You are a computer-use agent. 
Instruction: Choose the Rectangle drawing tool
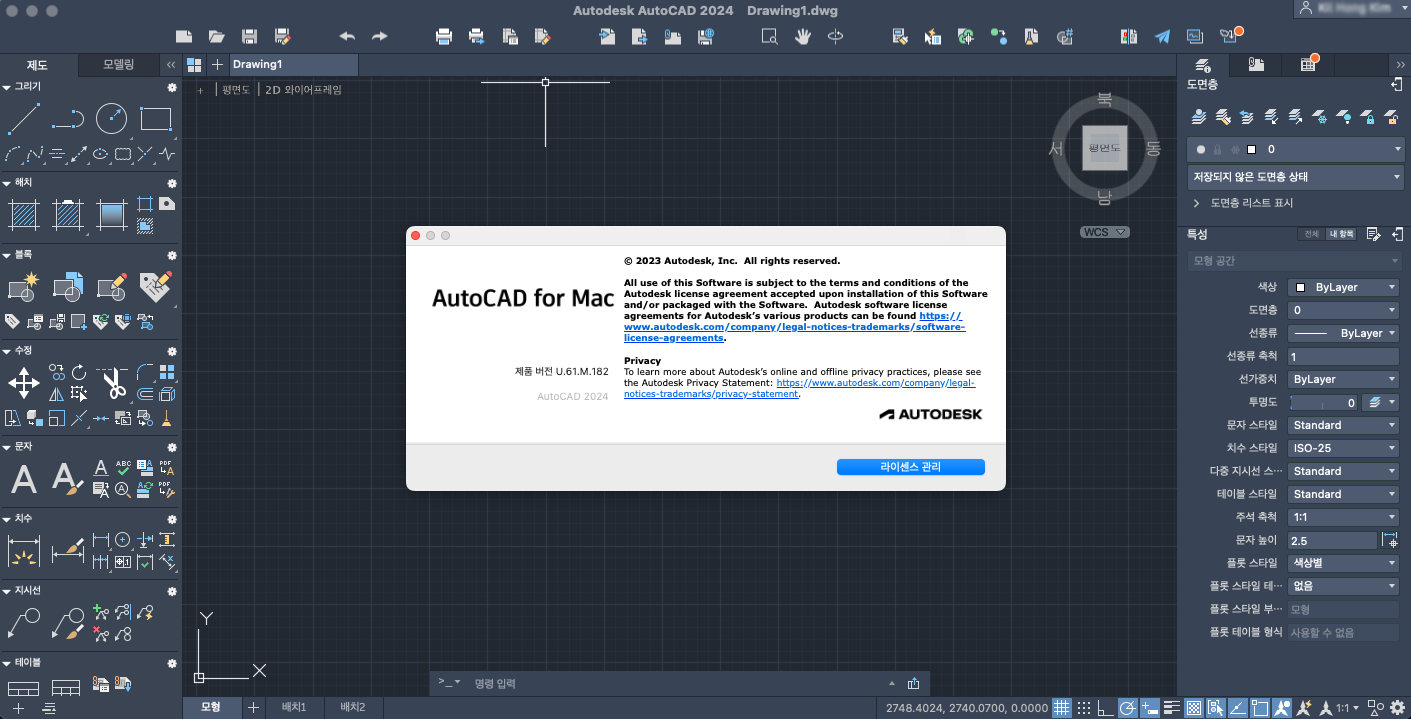click(x=156, y=119)
